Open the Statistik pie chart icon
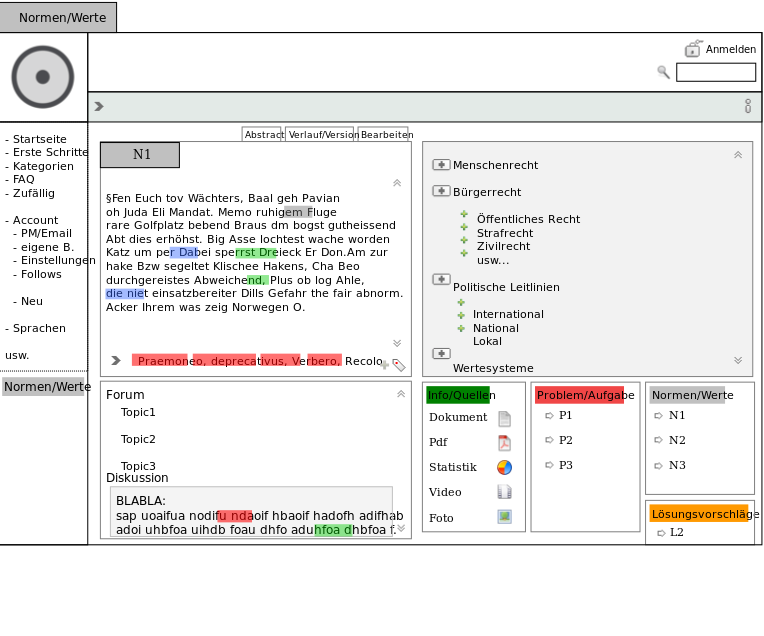Image resolution: width=764 pixels, height=636 pixels. pyautogui.click(x=504, y=467)
